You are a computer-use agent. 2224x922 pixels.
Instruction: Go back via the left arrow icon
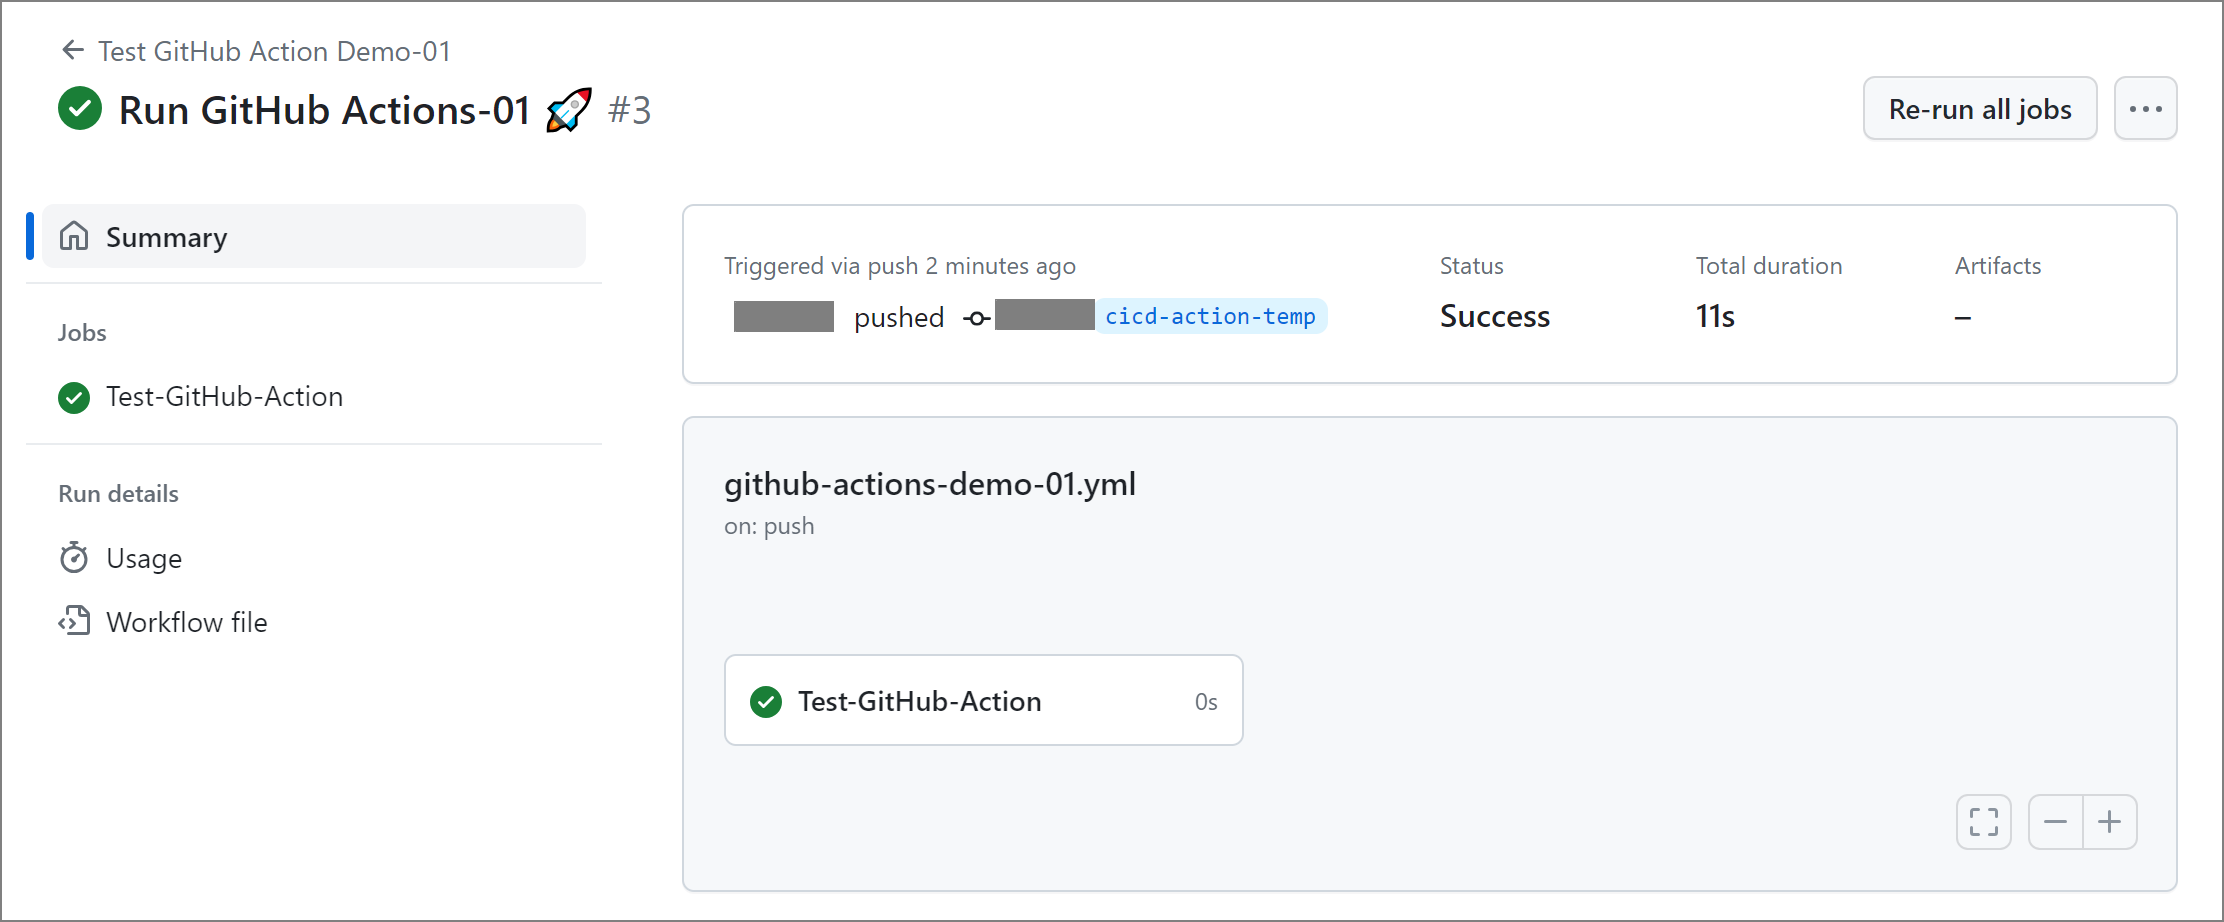pos(72,50)
